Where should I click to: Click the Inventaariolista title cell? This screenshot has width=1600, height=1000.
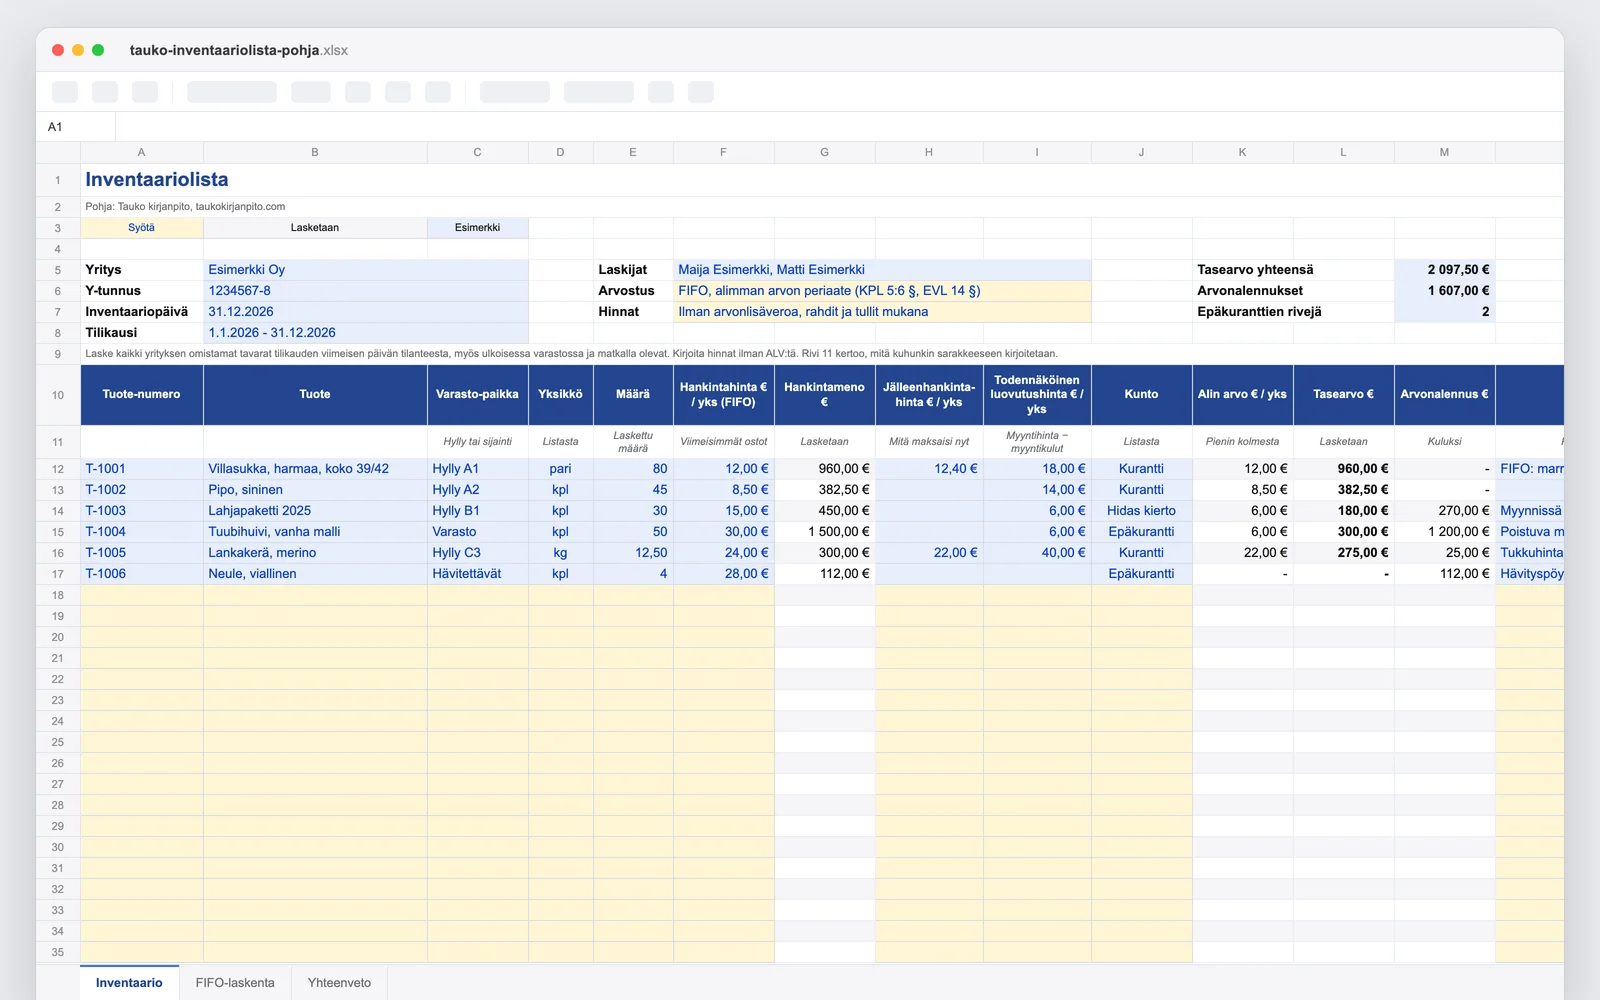(157, 180)
